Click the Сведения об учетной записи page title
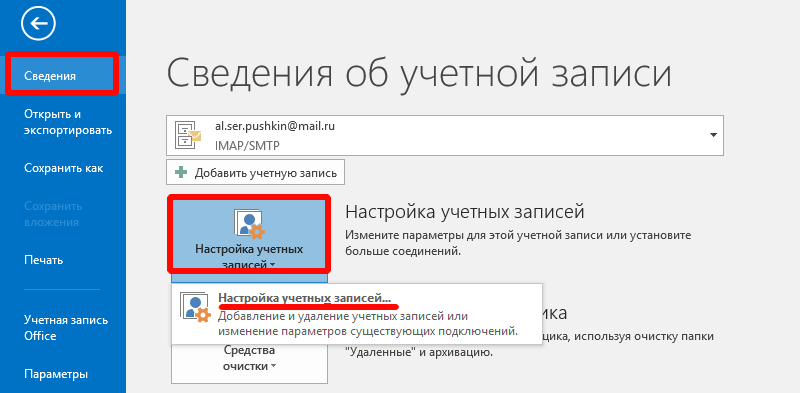800x393 pixels. tap(419, 75)
